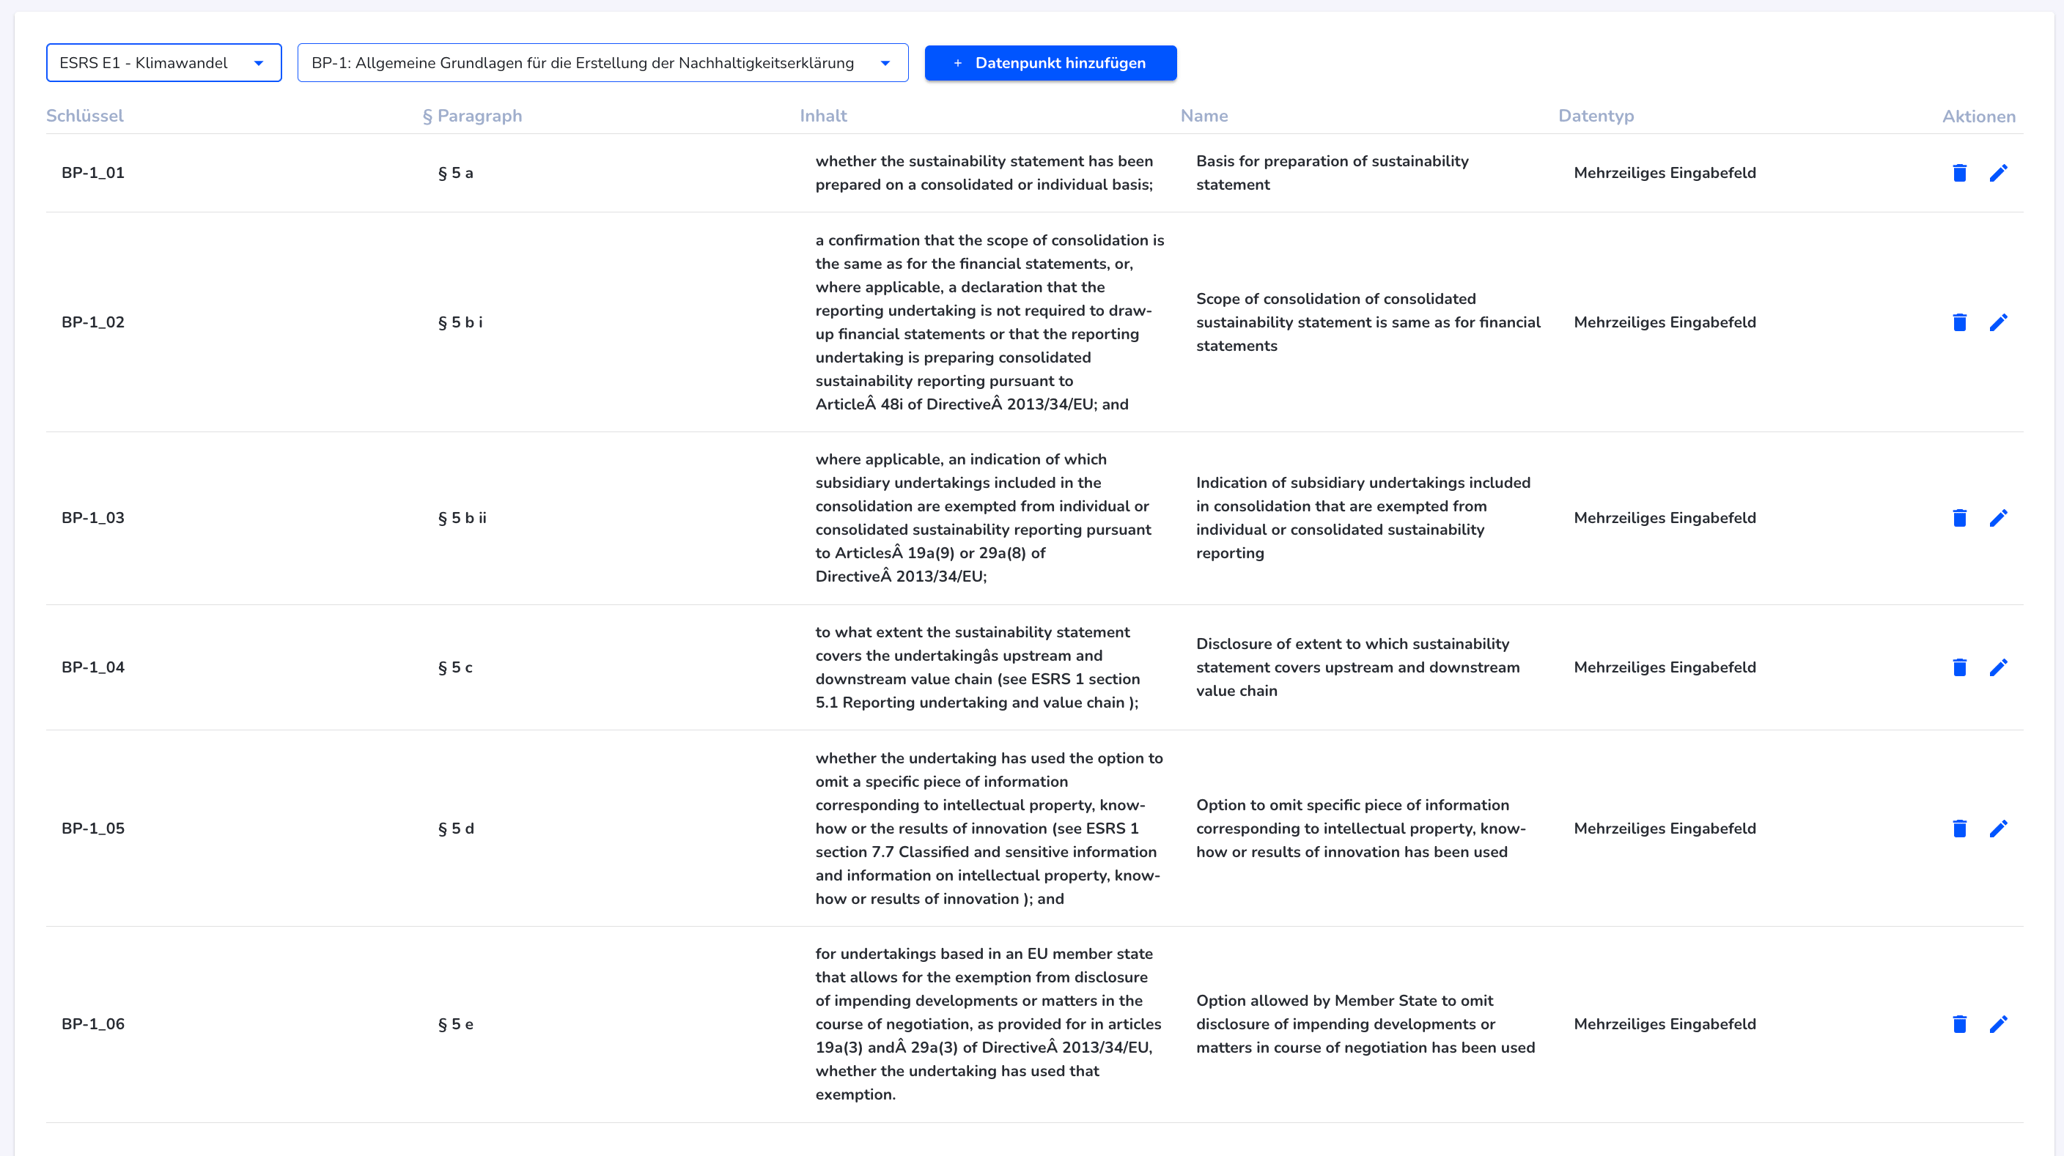Screen dimensions: 2064x1156
Task: Select the BP-1_01 key cell
Action: click(93, 173)
